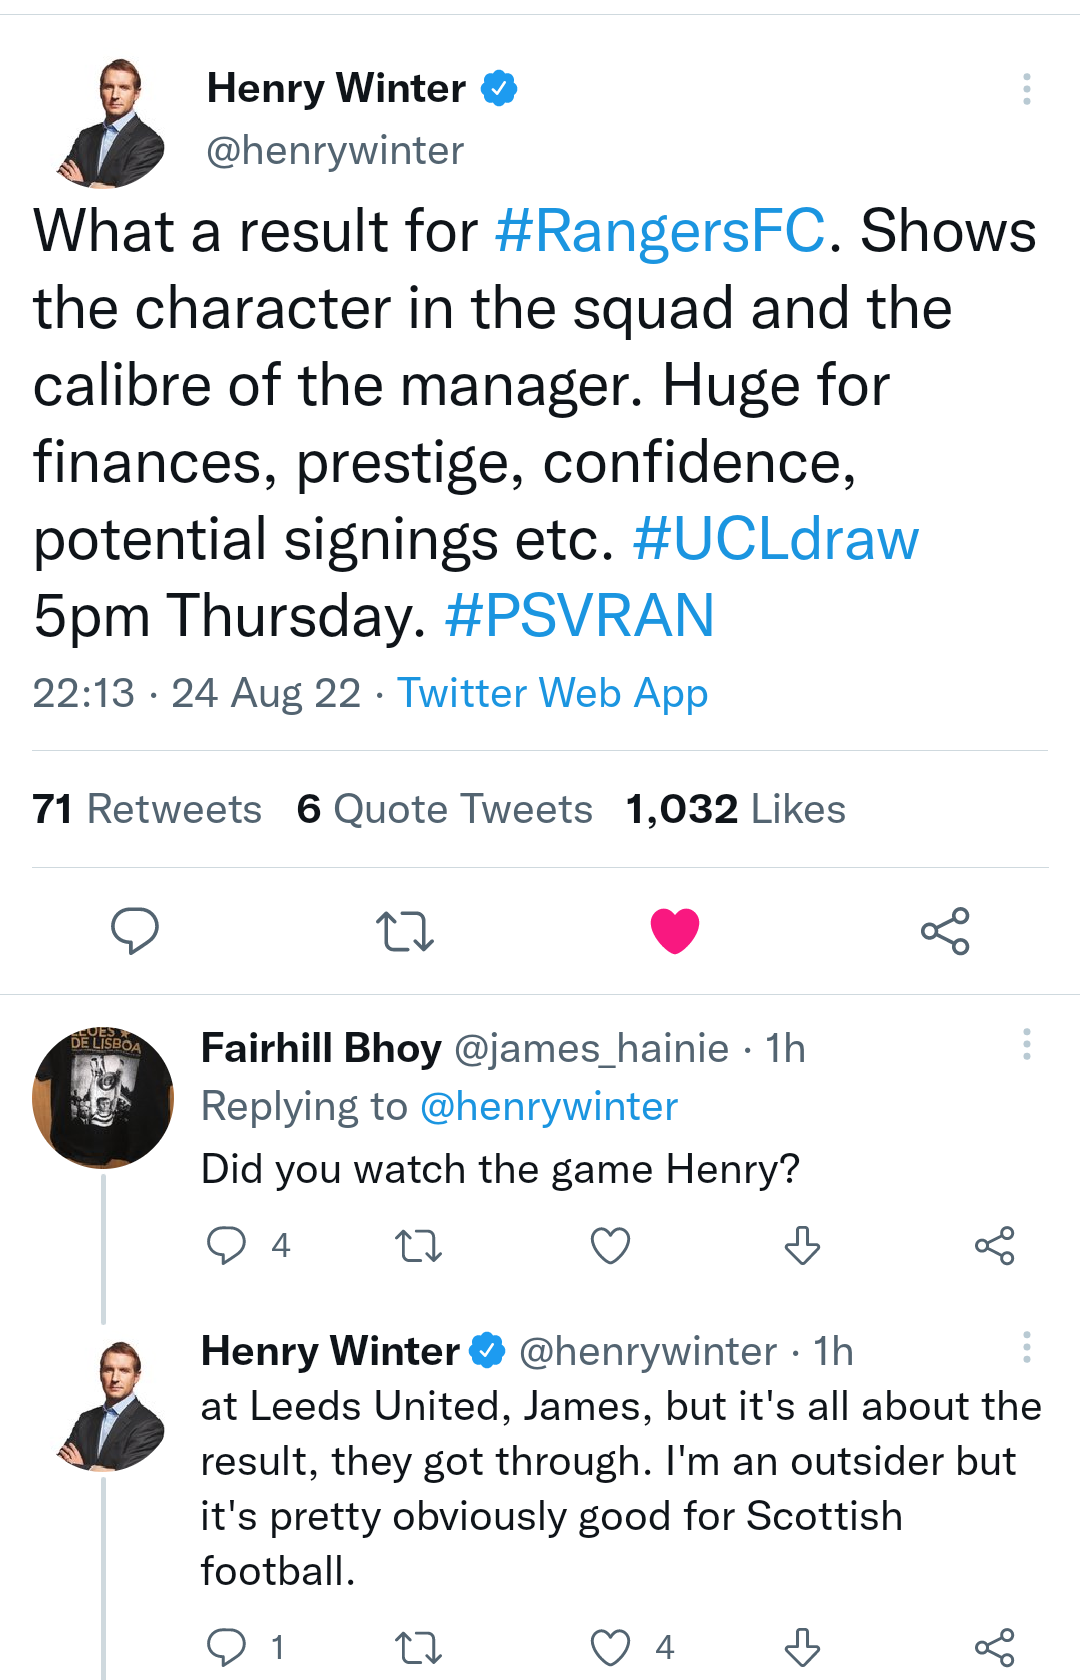View the 71 Retweets list
1080x1680 pixels.
tap(147, 809)
